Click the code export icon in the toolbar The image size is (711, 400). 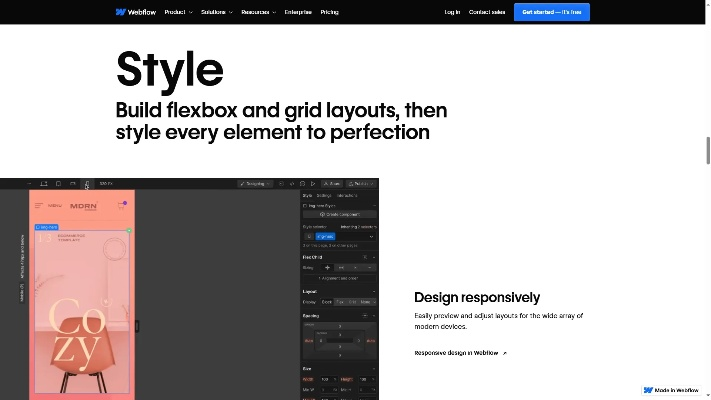[291, 184]
